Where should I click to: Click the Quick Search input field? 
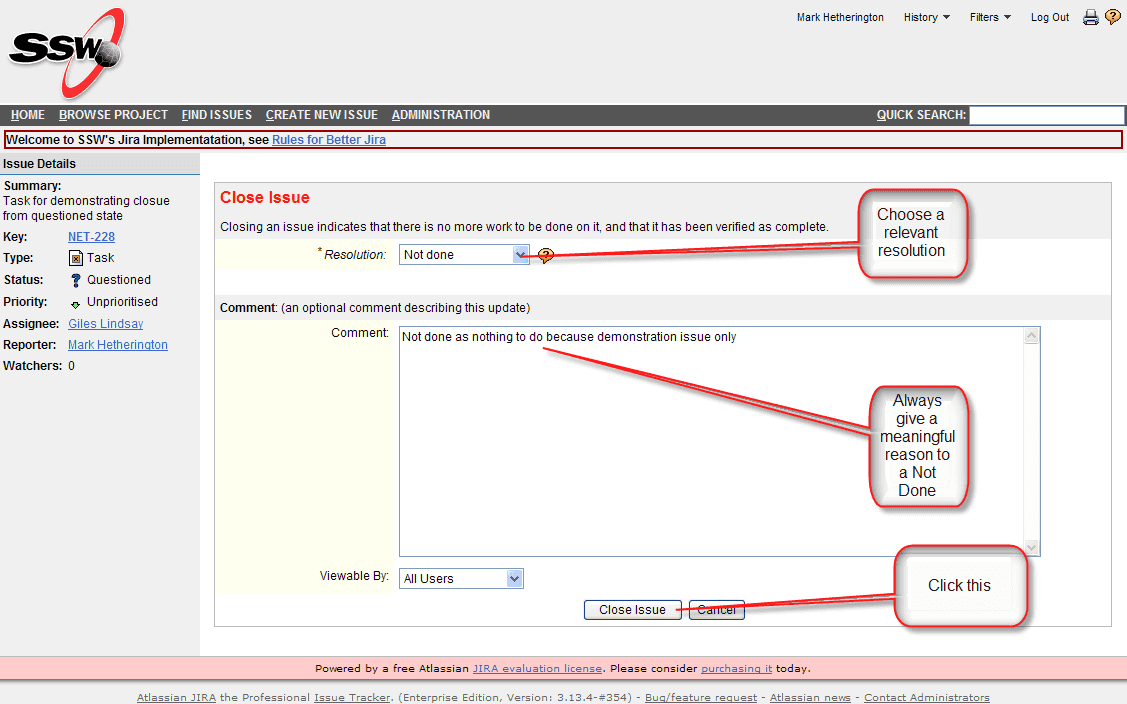pos(1047,115)
